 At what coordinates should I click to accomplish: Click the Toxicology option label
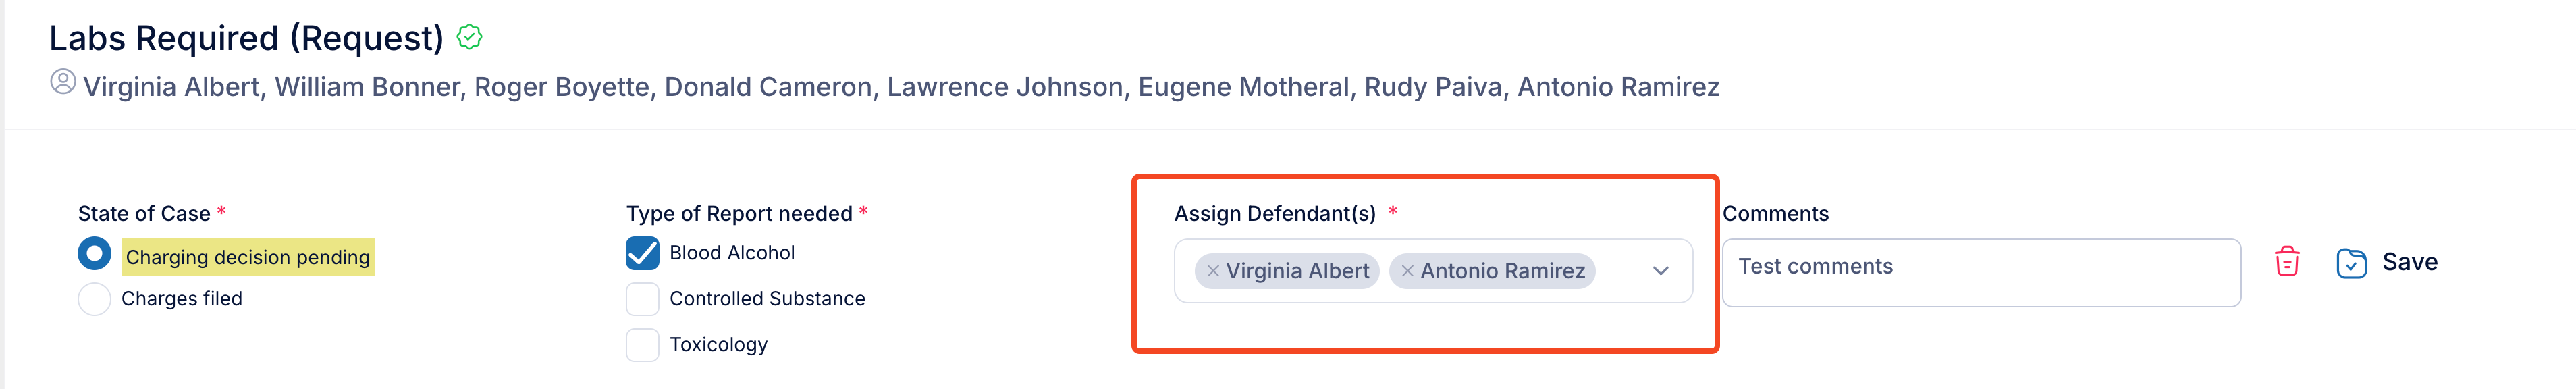coord(718,345)
